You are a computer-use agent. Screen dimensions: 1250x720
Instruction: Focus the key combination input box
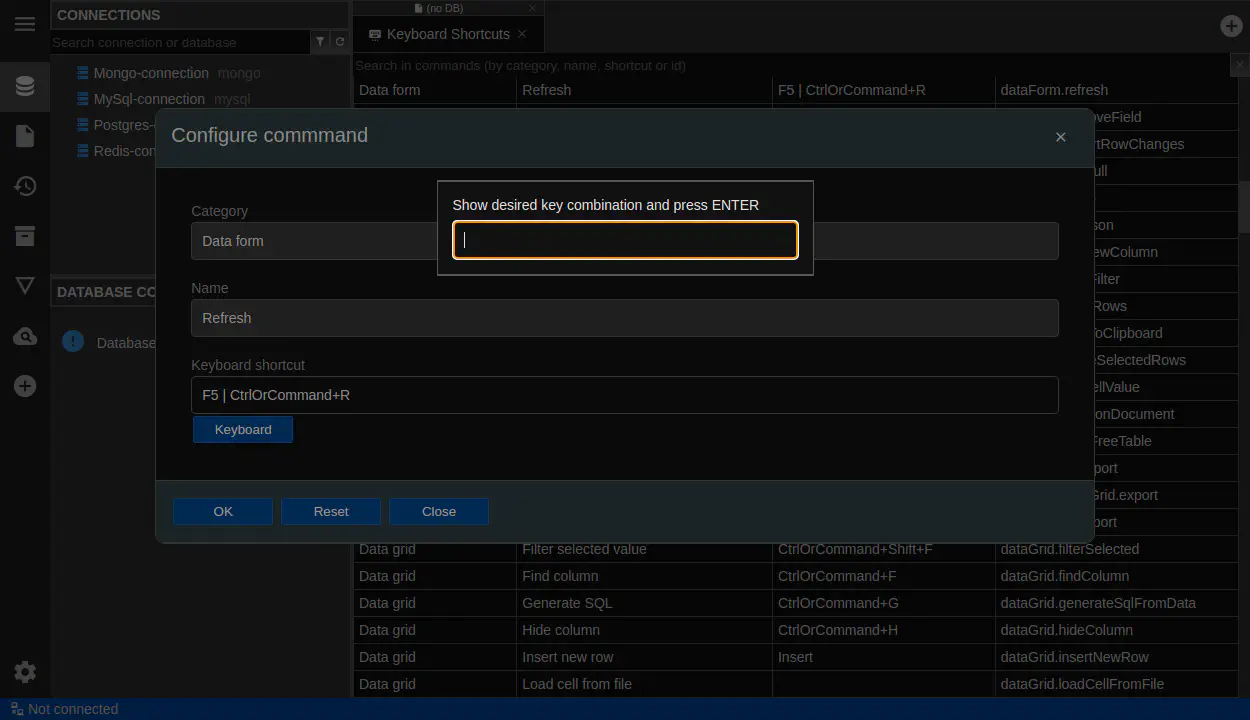click(625, 240)
